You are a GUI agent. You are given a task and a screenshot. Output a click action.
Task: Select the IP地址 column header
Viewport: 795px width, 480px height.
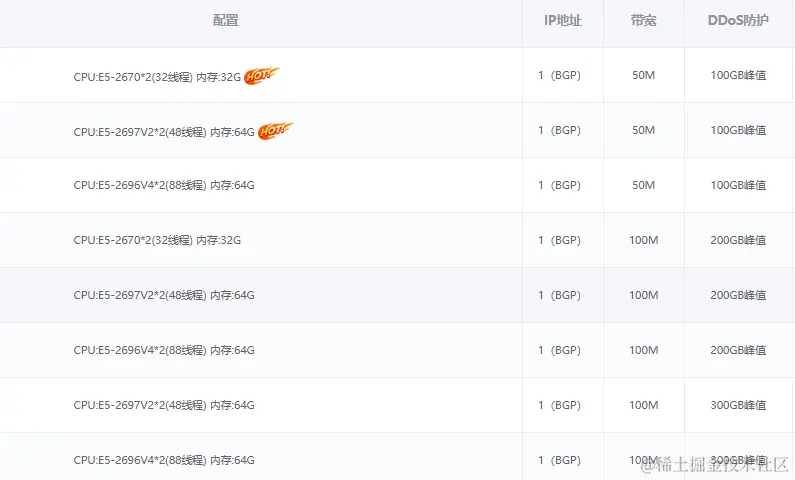click(x=563, y=20)
